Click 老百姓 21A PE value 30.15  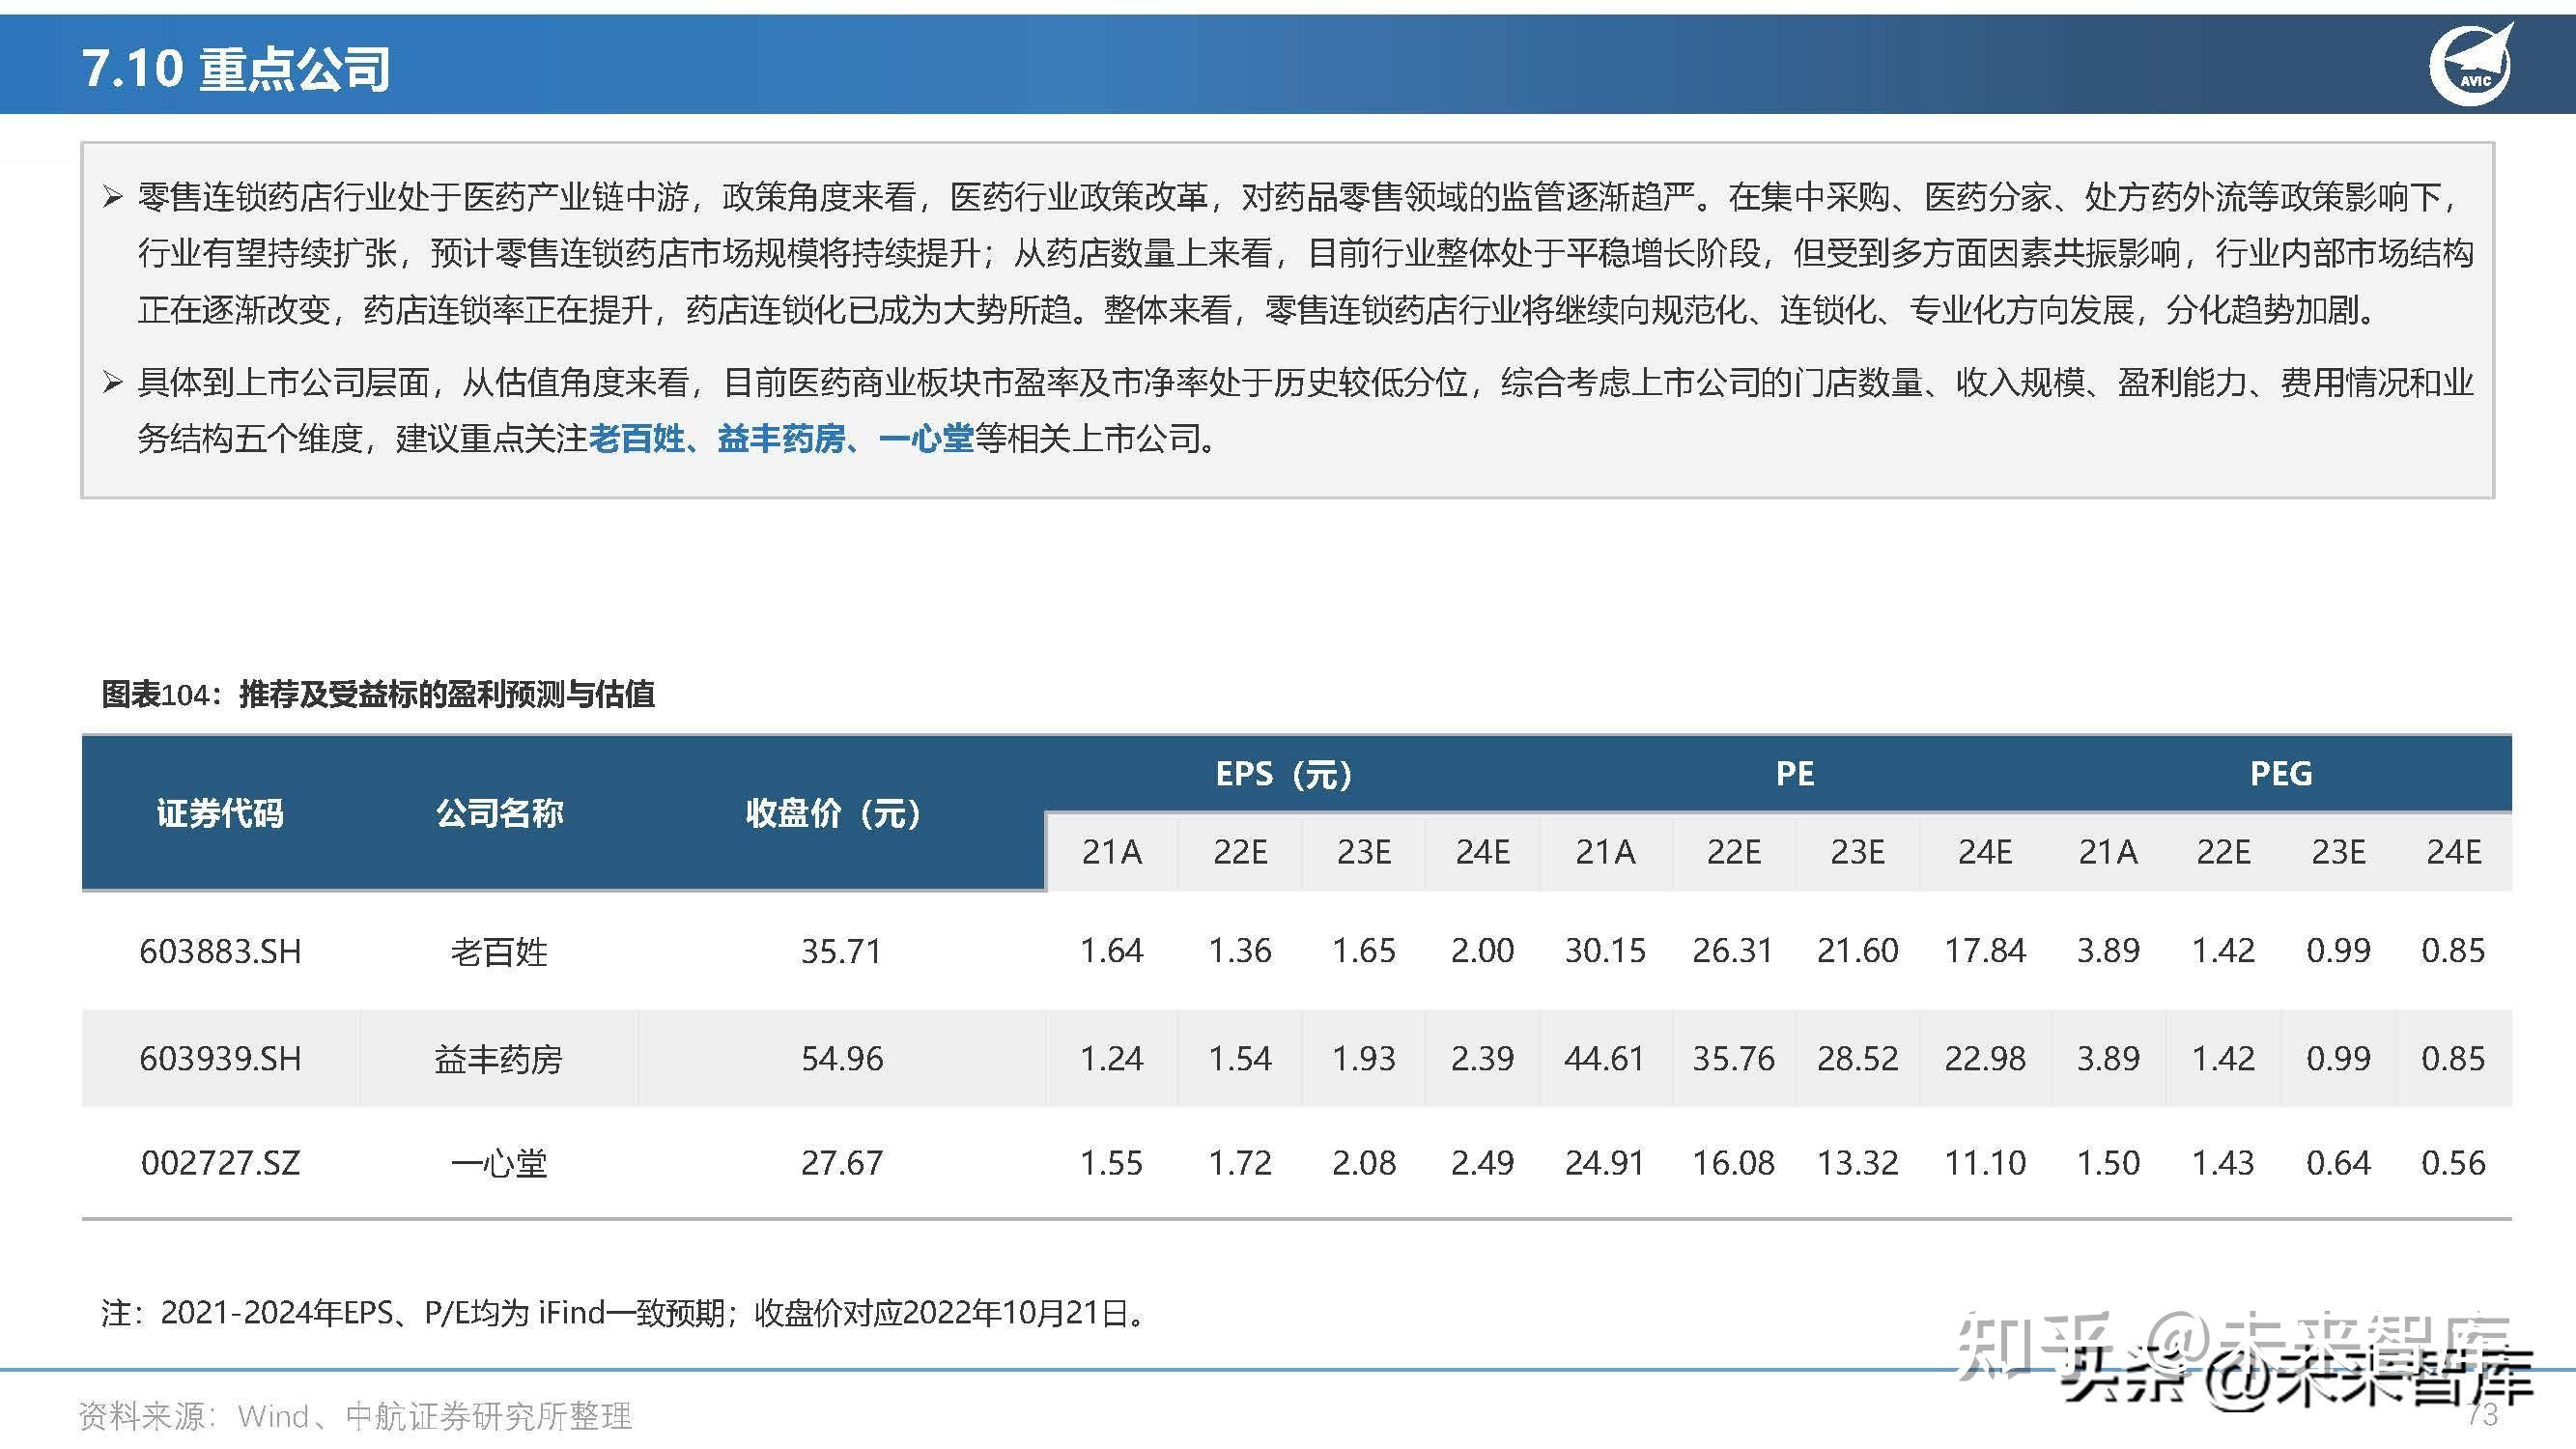[x=1605, y=951]
